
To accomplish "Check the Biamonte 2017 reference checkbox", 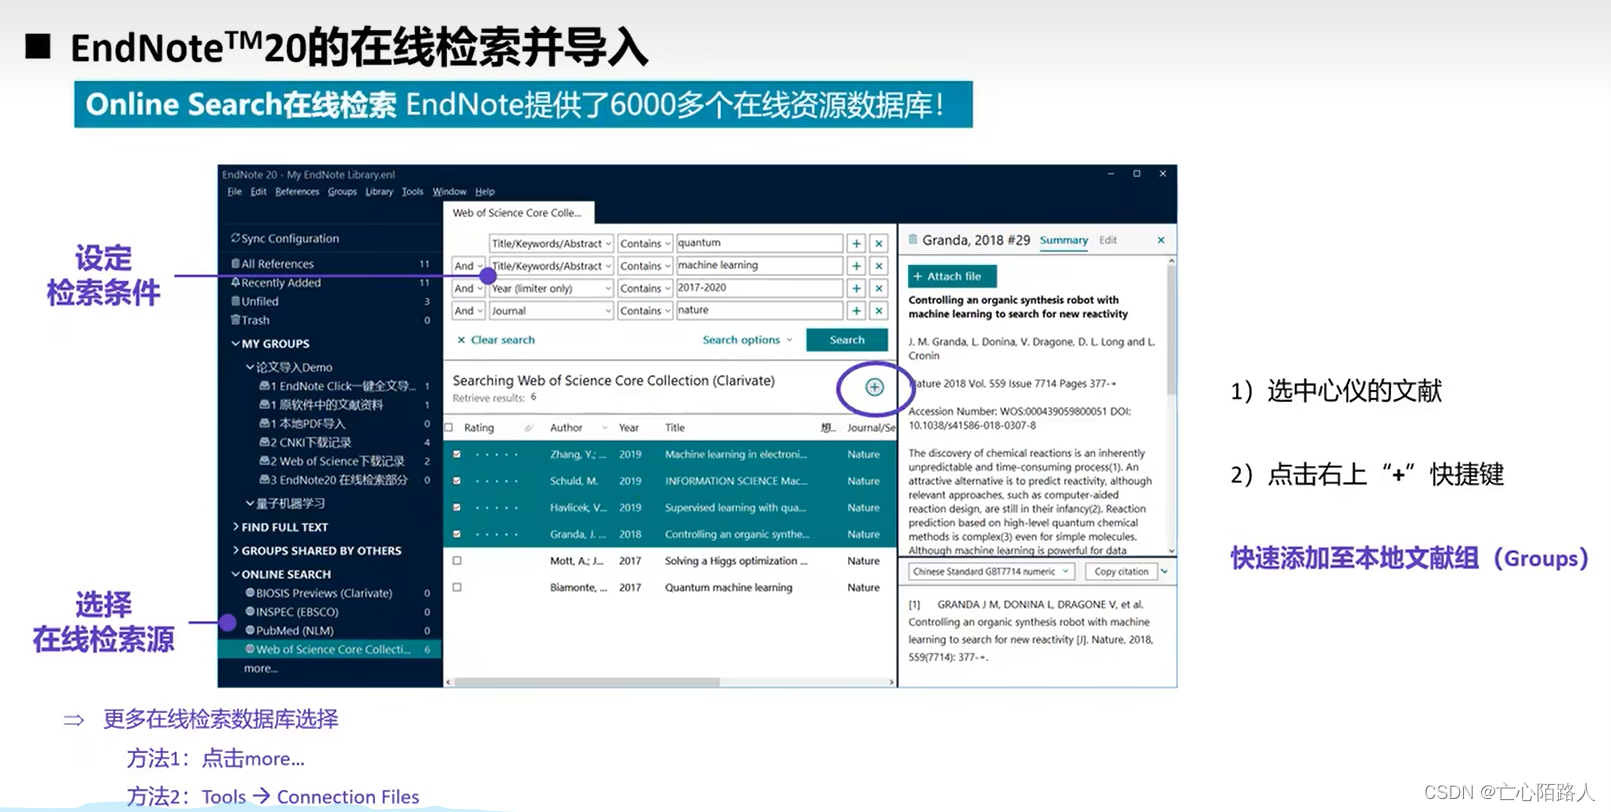I will pyautogui.click(x=457, y=588).
